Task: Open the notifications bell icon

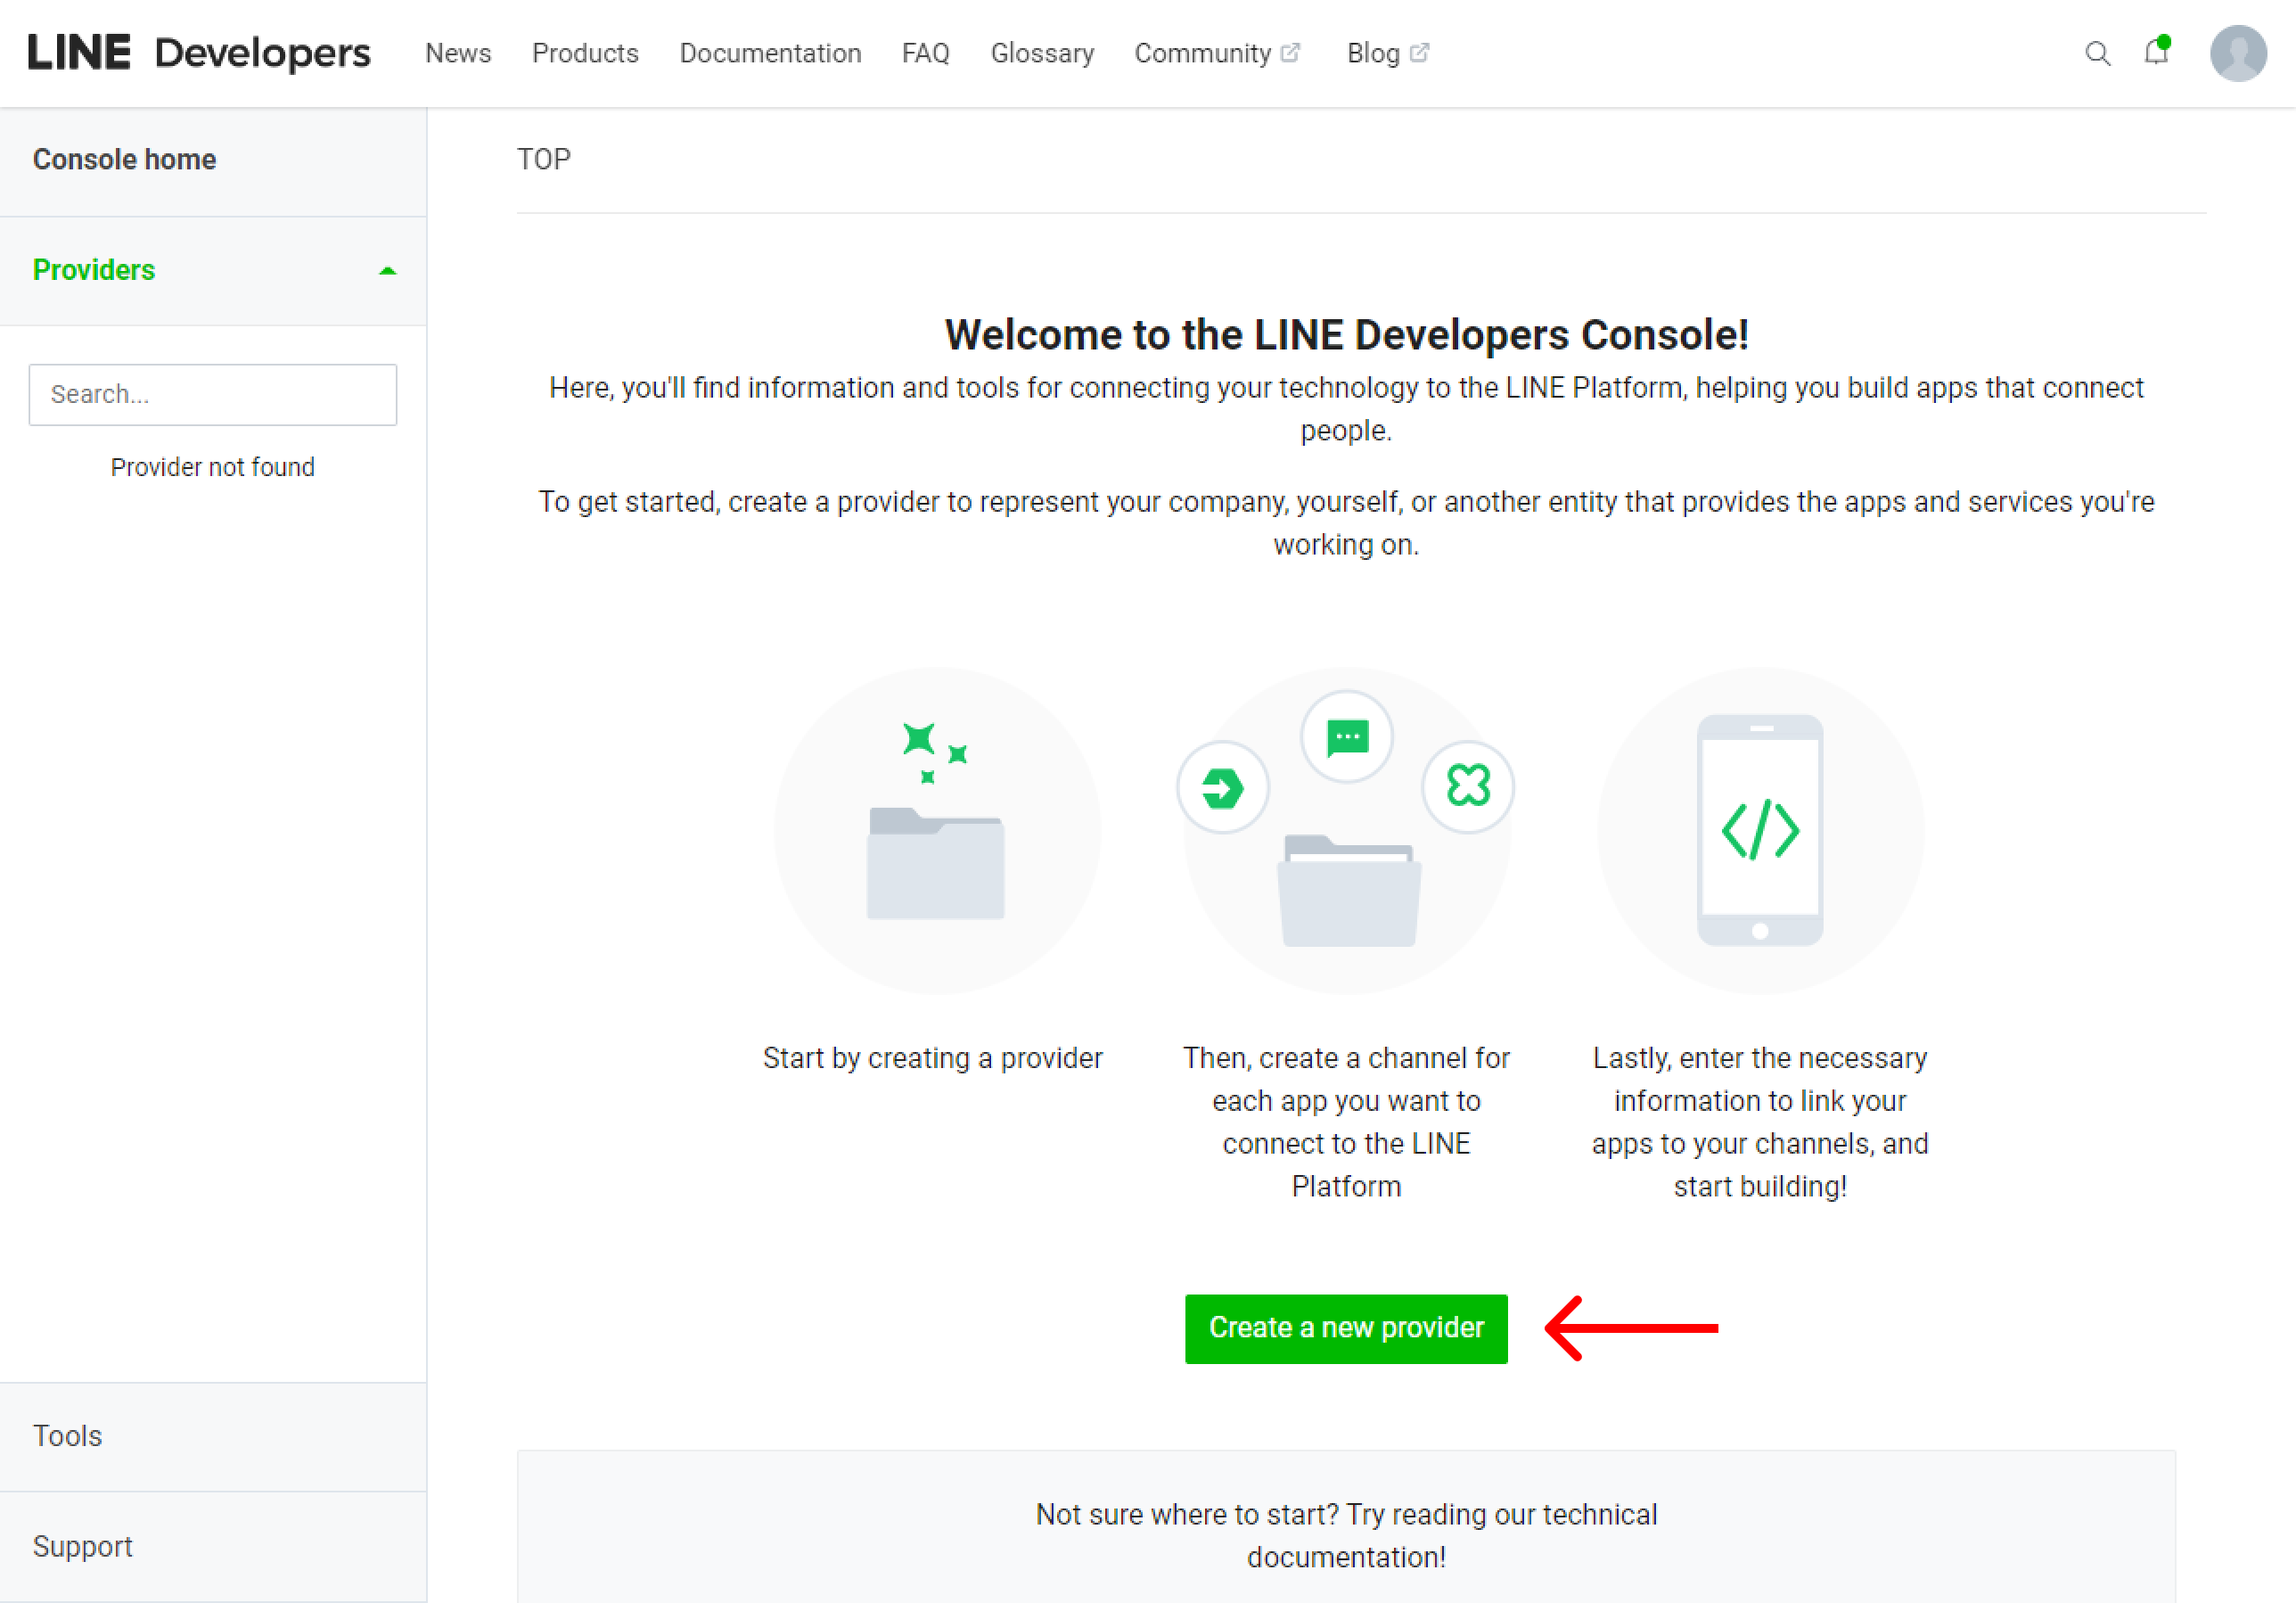Action: pos(2156,52)
